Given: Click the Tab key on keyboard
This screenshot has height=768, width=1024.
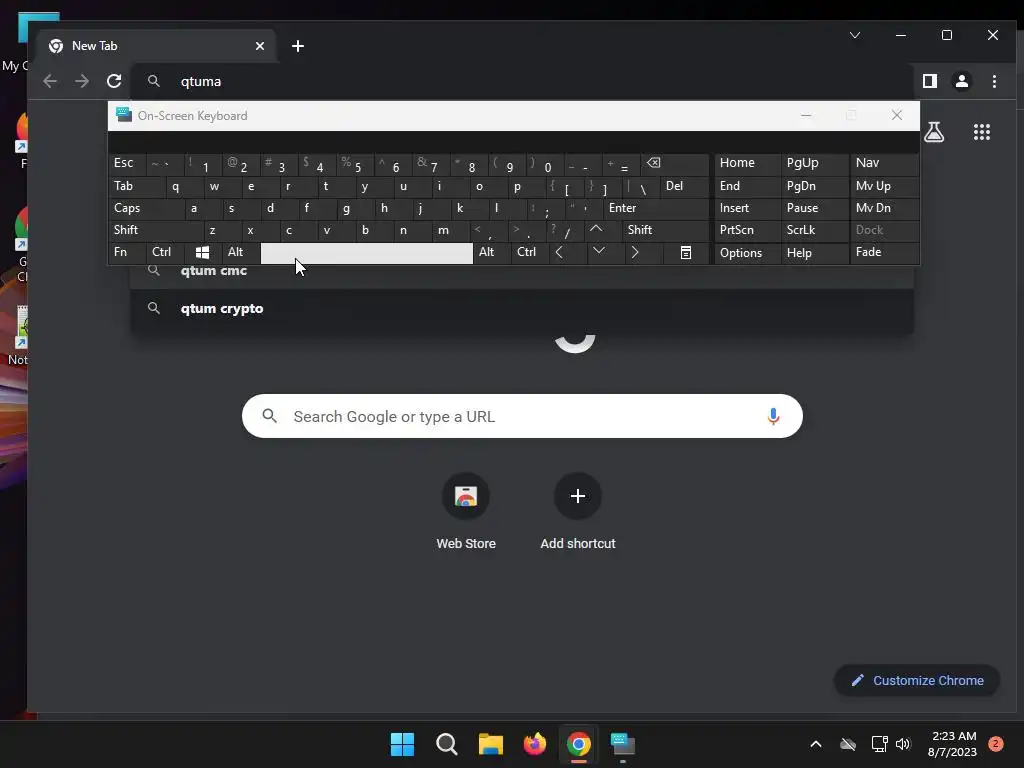Looking at the screenshot, I should pyautogui.click(x=136, y=187).
